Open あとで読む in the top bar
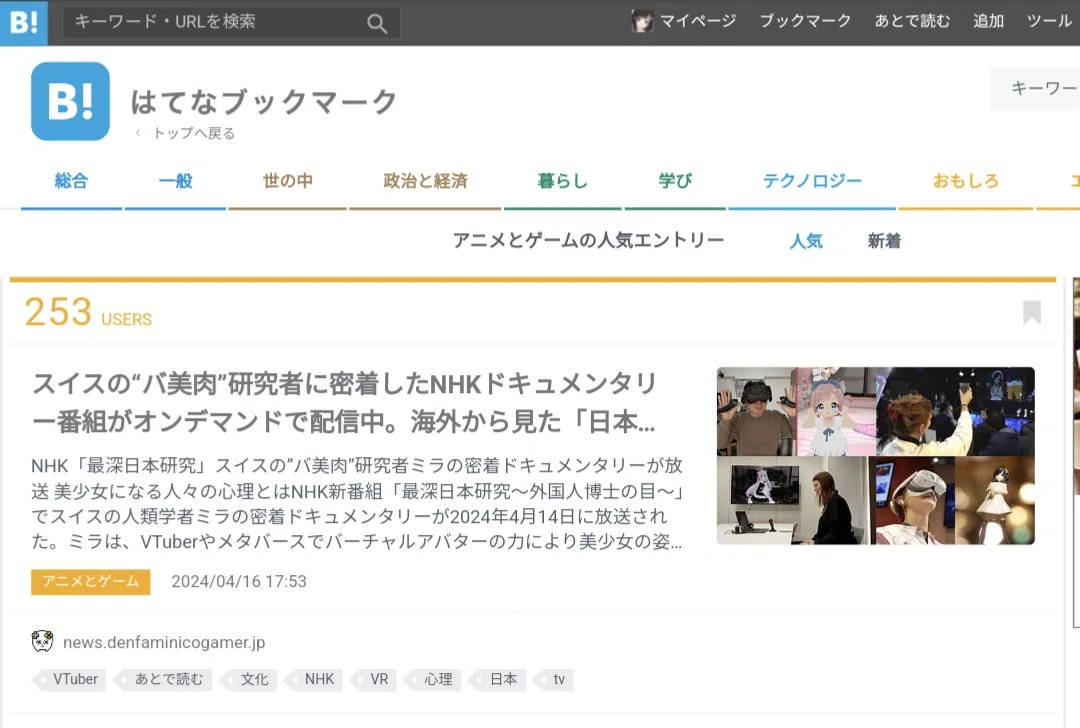 pyautogui.click(x=912, y=21)
